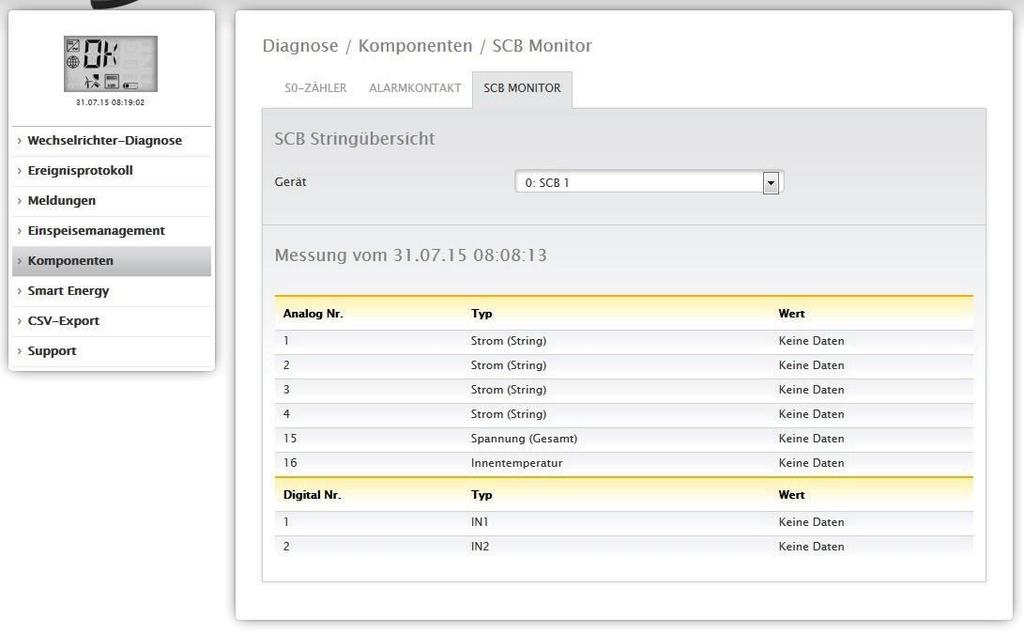
Task: Expand chevron next to Einspeisemanagement
Action: tap(19, 230)
